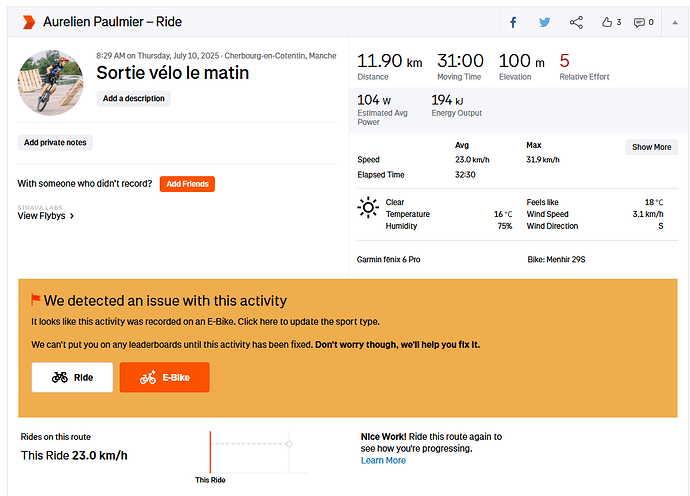Viewport: 690px width, 496px height.
Task: Click the Temperature 16 °C value
Action: [503, 214]
